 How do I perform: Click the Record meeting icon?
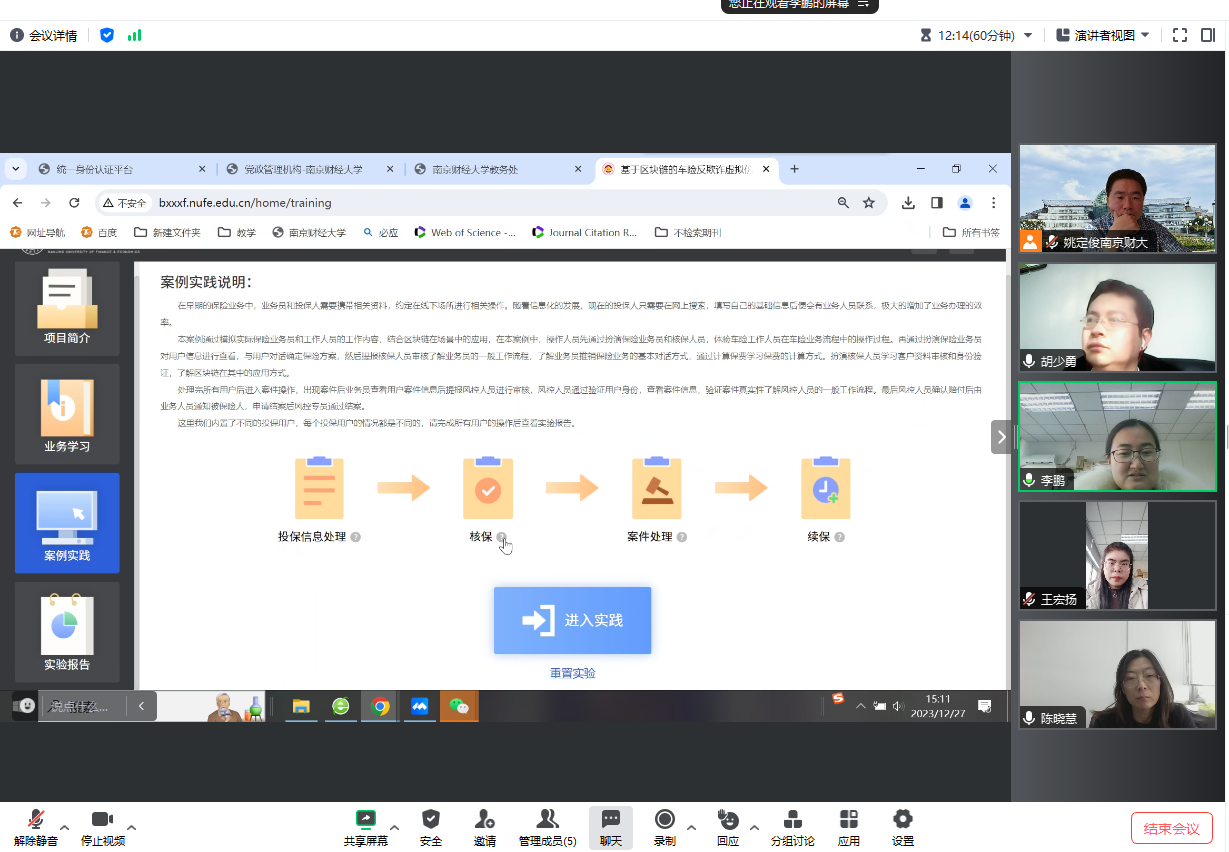tap(664, 827)
